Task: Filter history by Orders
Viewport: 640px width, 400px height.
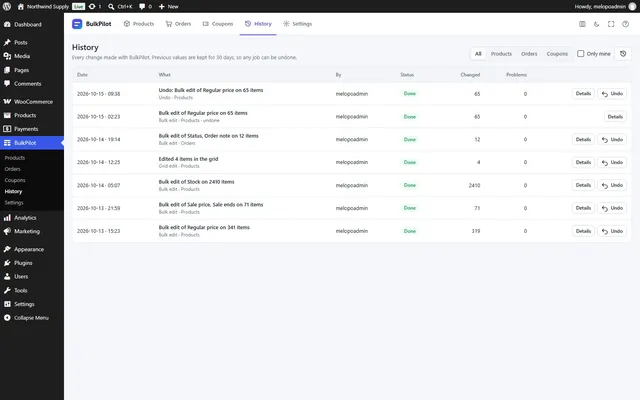Action: [529, 54]
